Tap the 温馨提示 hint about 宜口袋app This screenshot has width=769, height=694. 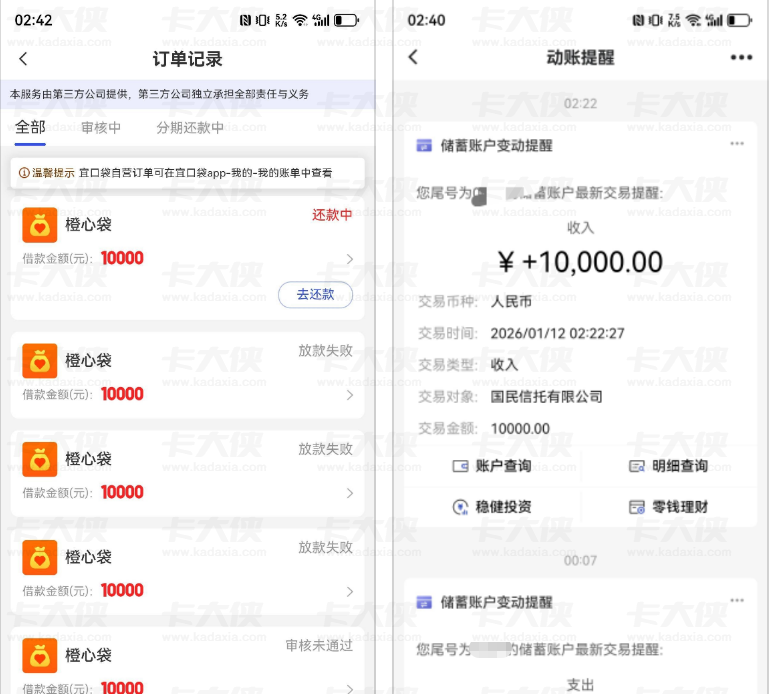point(188,173)
